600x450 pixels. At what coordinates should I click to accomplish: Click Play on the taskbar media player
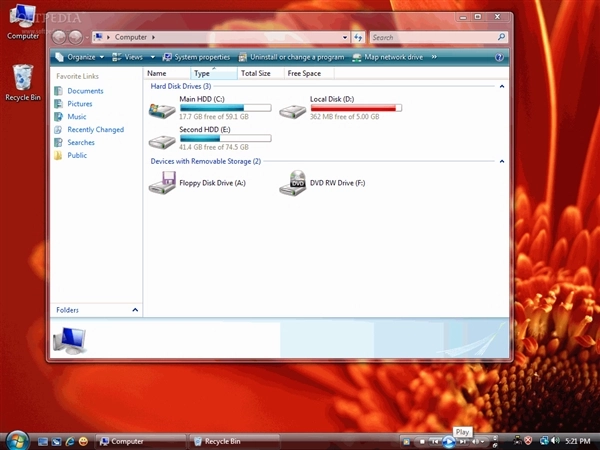coord(448,442)
